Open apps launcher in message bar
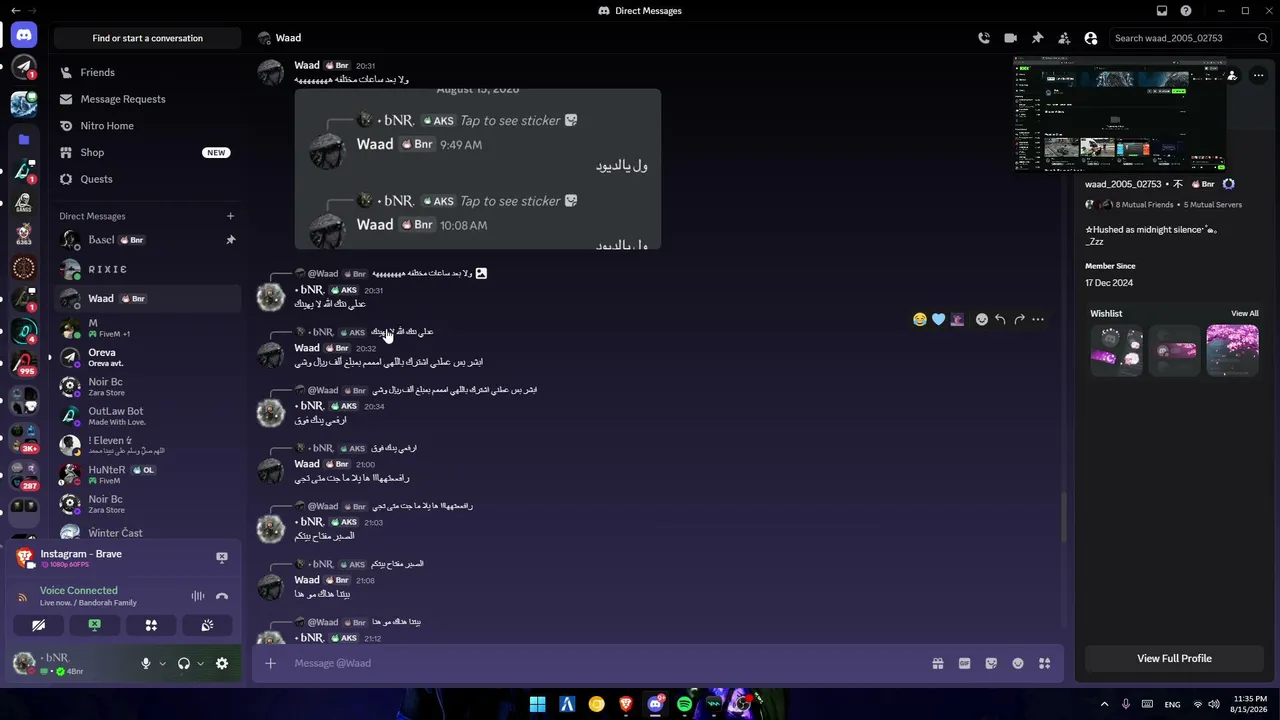The image size is (1280, 720). tap(1045, 663)
